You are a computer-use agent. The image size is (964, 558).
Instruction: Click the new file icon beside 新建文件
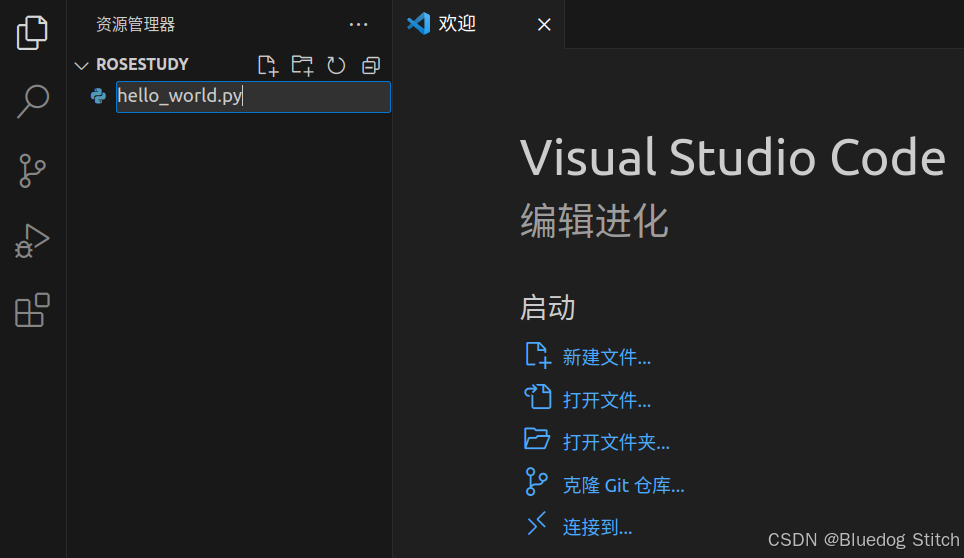point(538,355)
